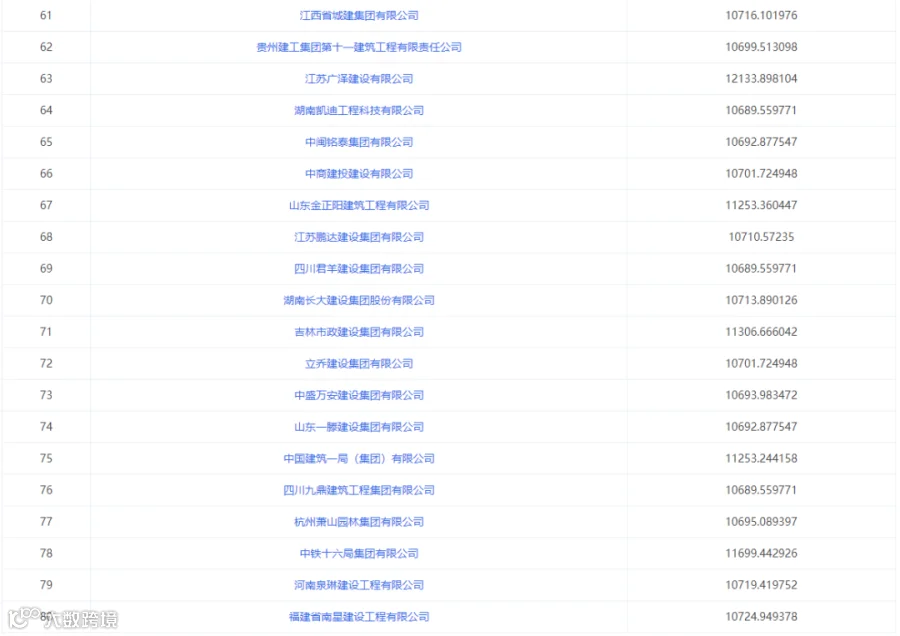Image resolution: width=900 pixels, height=636 pixels.
Task: Open the 中国建筑一局（集团）有限公司 link
Action: click(x=359, y=458)
